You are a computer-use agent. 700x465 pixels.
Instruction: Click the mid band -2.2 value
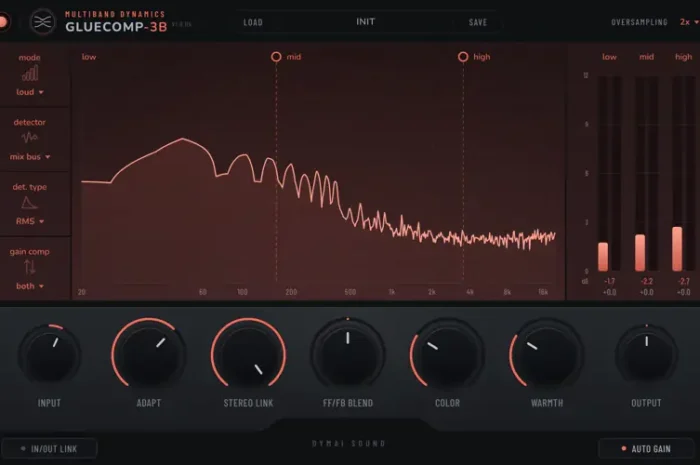[x=646, y=281]
